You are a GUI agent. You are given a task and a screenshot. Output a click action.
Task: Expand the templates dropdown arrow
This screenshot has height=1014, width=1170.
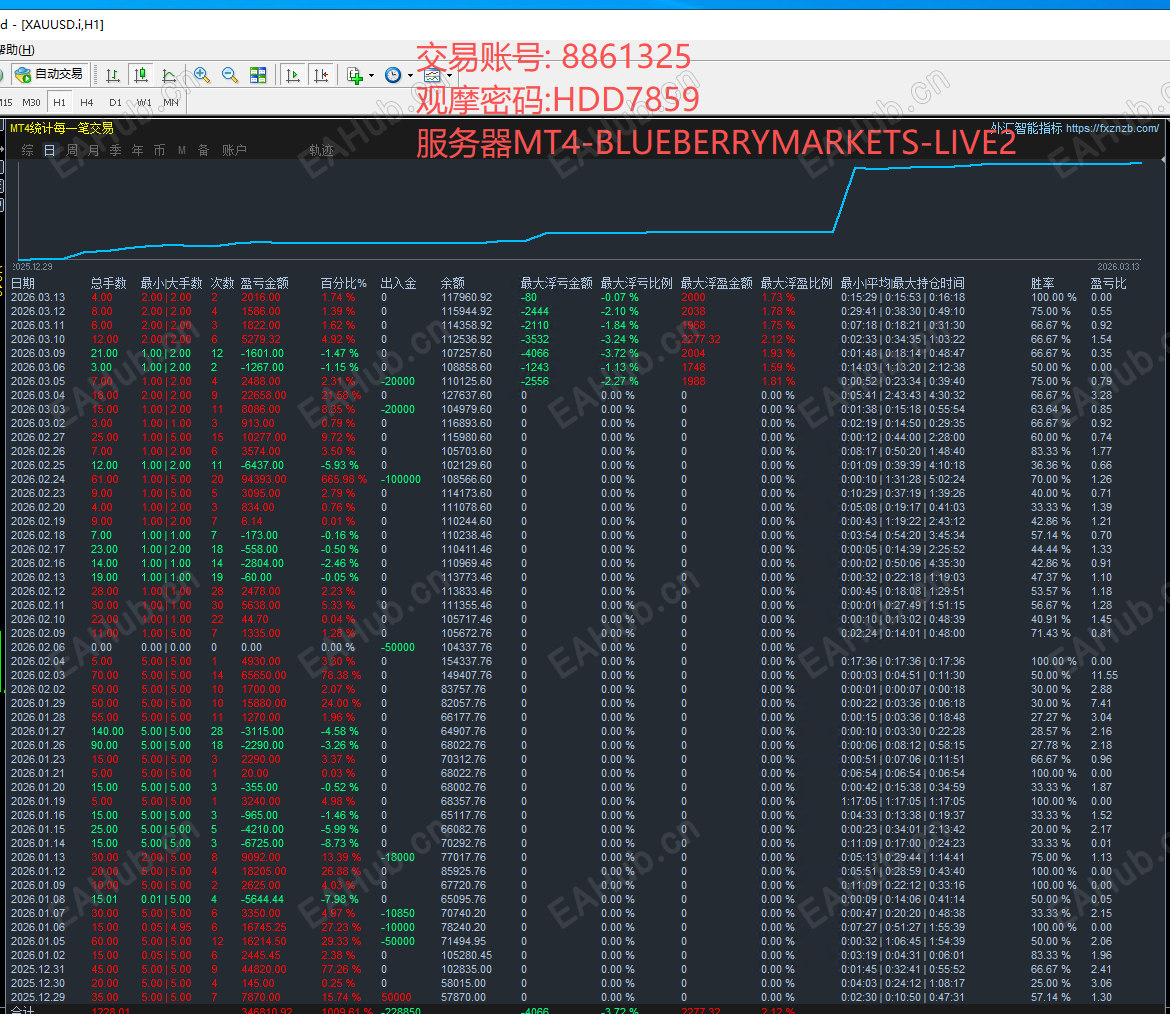(x=449, y=75)
